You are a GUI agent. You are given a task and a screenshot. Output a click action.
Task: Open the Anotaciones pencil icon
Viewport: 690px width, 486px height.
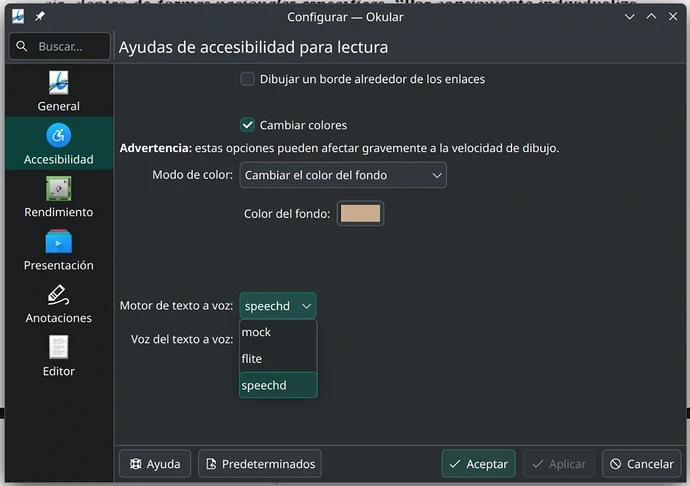[58, 295]
